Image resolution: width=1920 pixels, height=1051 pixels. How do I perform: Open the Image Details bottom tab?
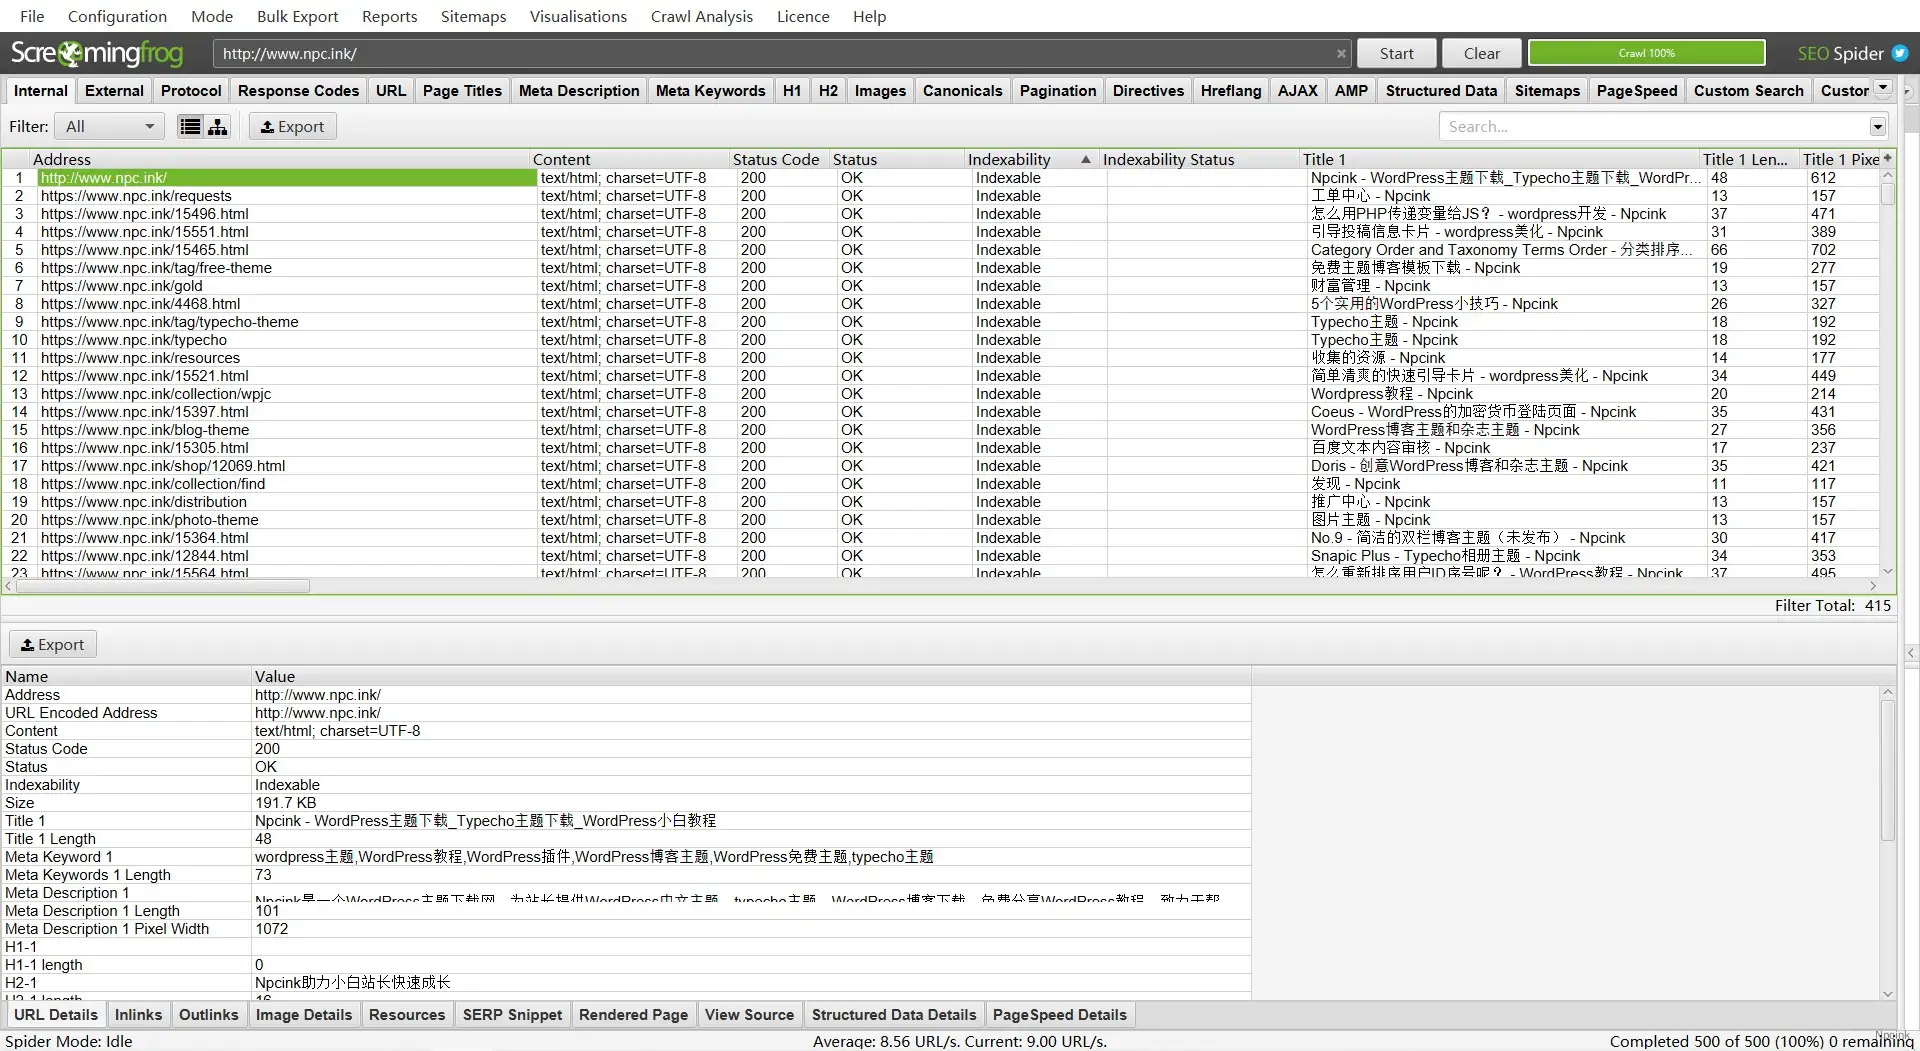pos(304,1014)
